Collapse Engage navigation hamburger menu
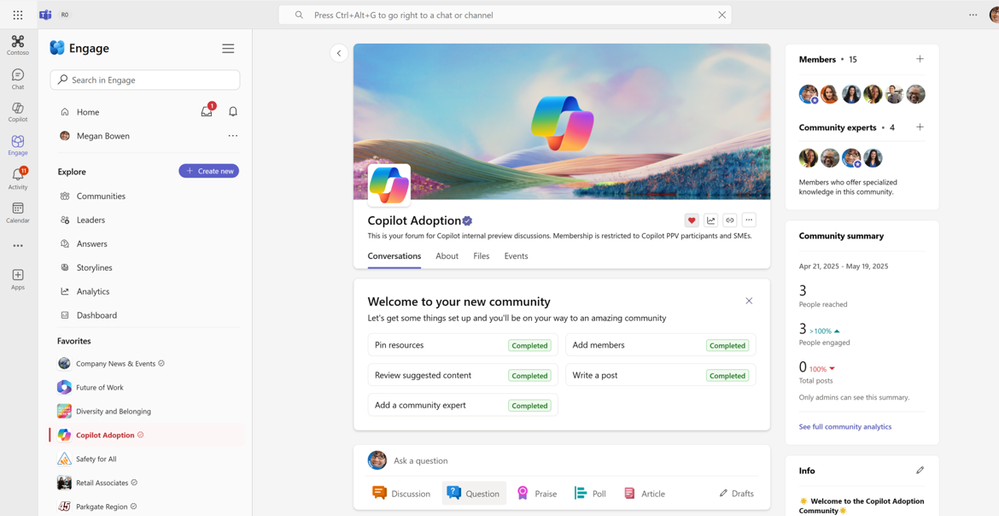The height and width of the screenshot is (516, 999). point(228,48)
